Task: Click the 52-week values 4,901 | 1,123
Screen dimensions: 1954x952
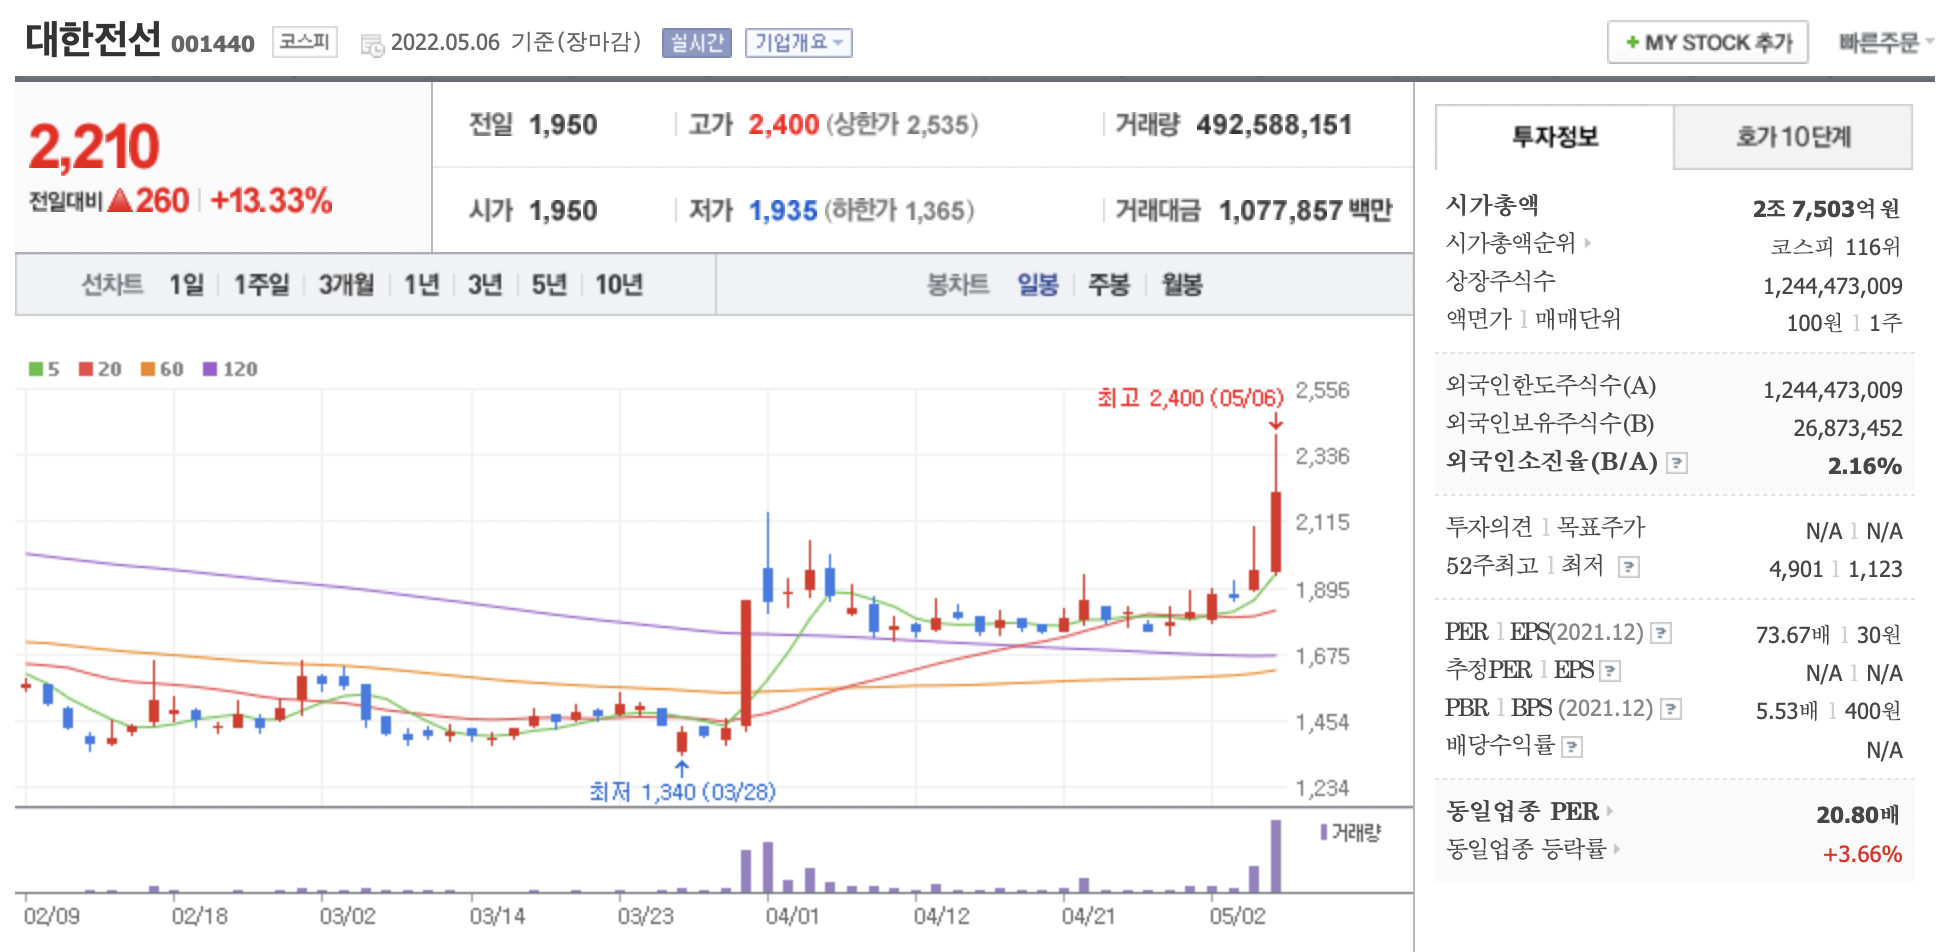Action: click(x=1836, y=569)
